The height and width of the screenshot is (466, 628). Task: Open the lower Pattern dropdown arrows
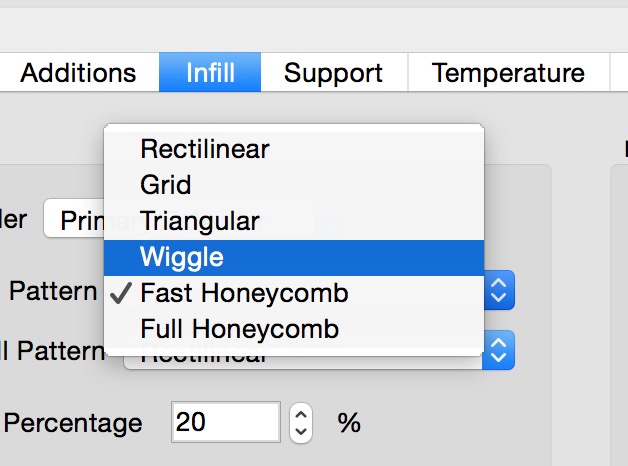coord(500,351)
